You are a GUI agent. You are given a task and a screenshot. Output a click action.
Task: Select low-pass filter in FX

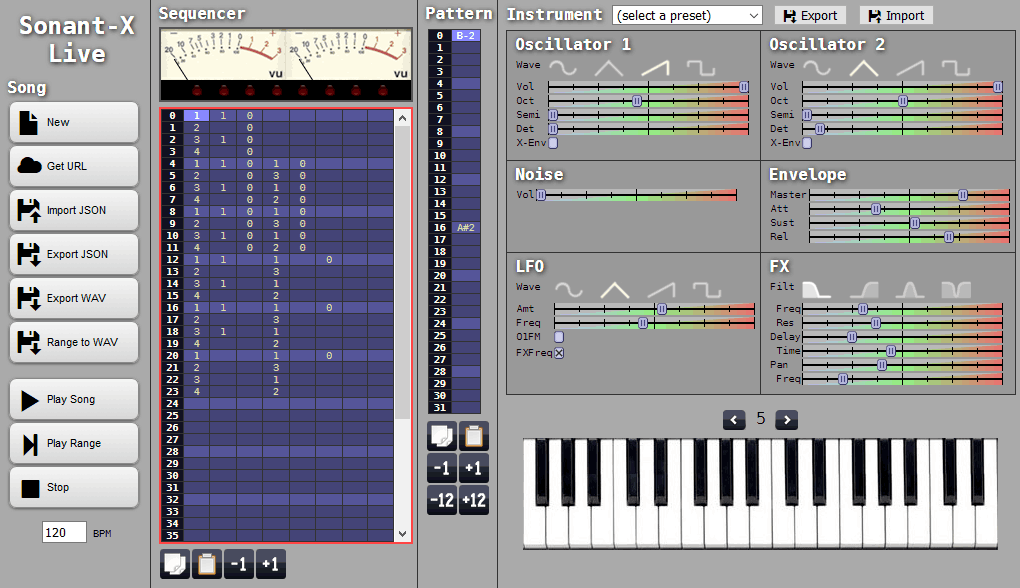coord(816,289)
